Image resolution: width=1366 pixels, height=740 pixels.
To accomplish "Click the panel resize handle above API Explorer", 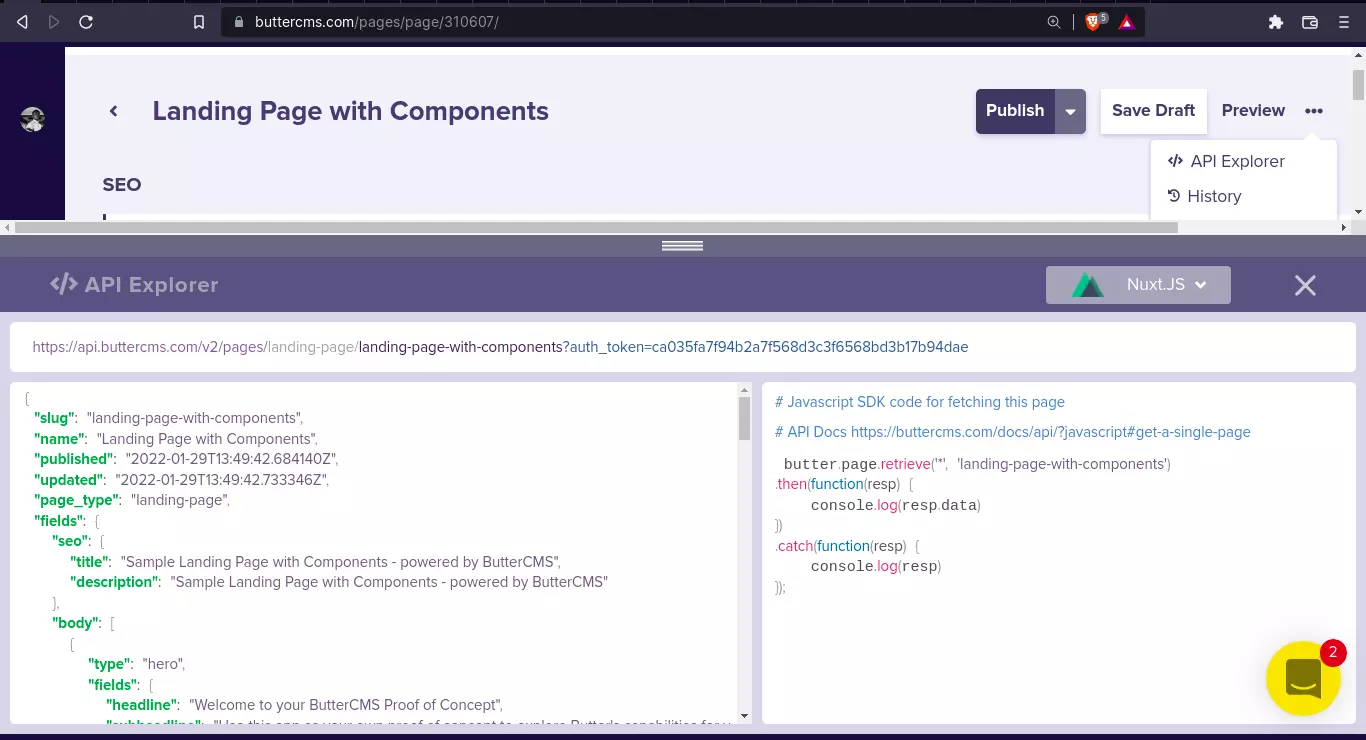I will click(x=683, y=246).
